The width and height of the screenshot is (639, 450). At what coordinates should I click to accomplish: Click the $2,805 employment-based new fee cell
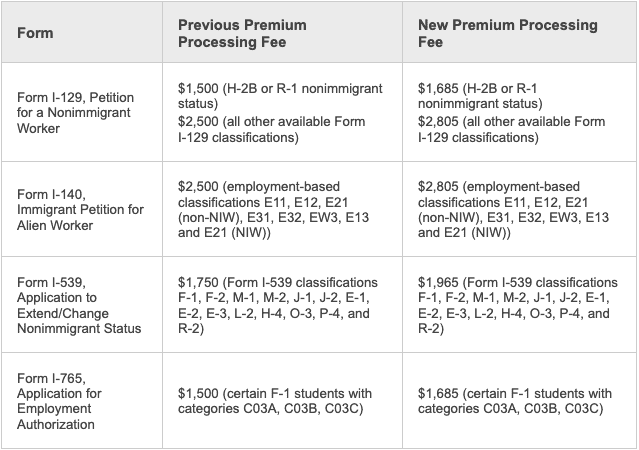click(520, 209)
